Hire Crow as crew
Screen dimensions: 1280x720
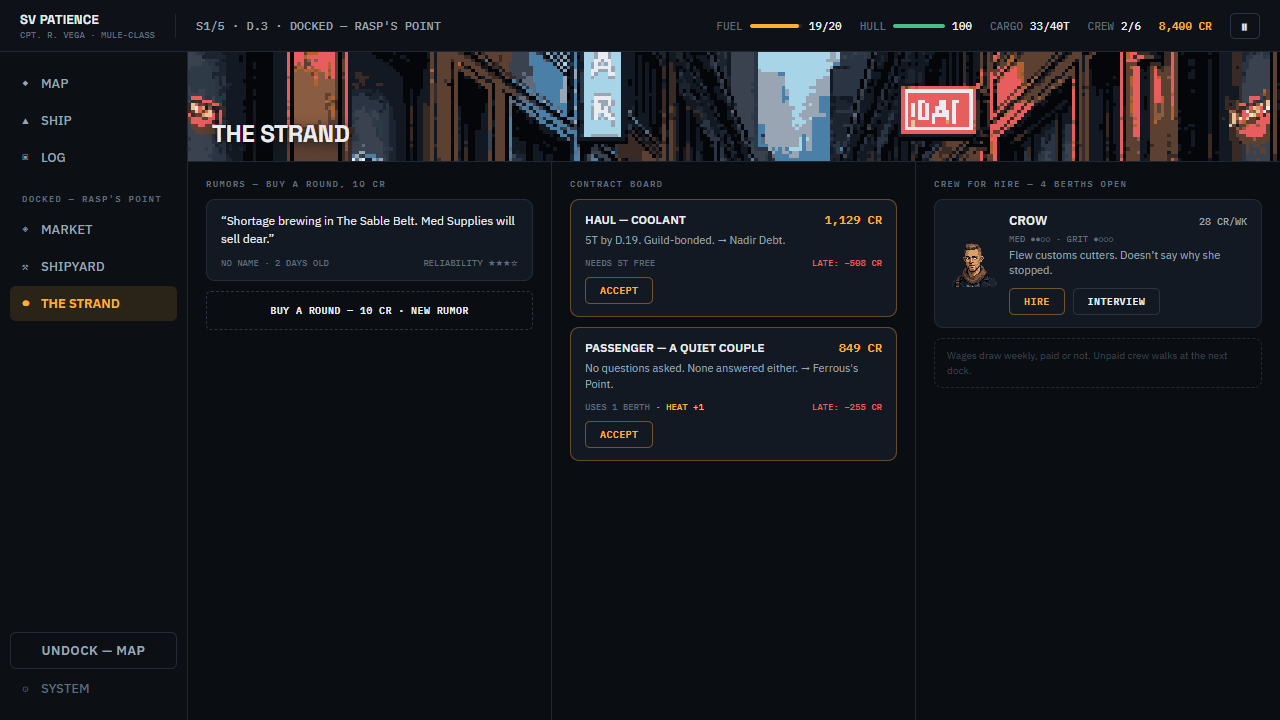1037,301
